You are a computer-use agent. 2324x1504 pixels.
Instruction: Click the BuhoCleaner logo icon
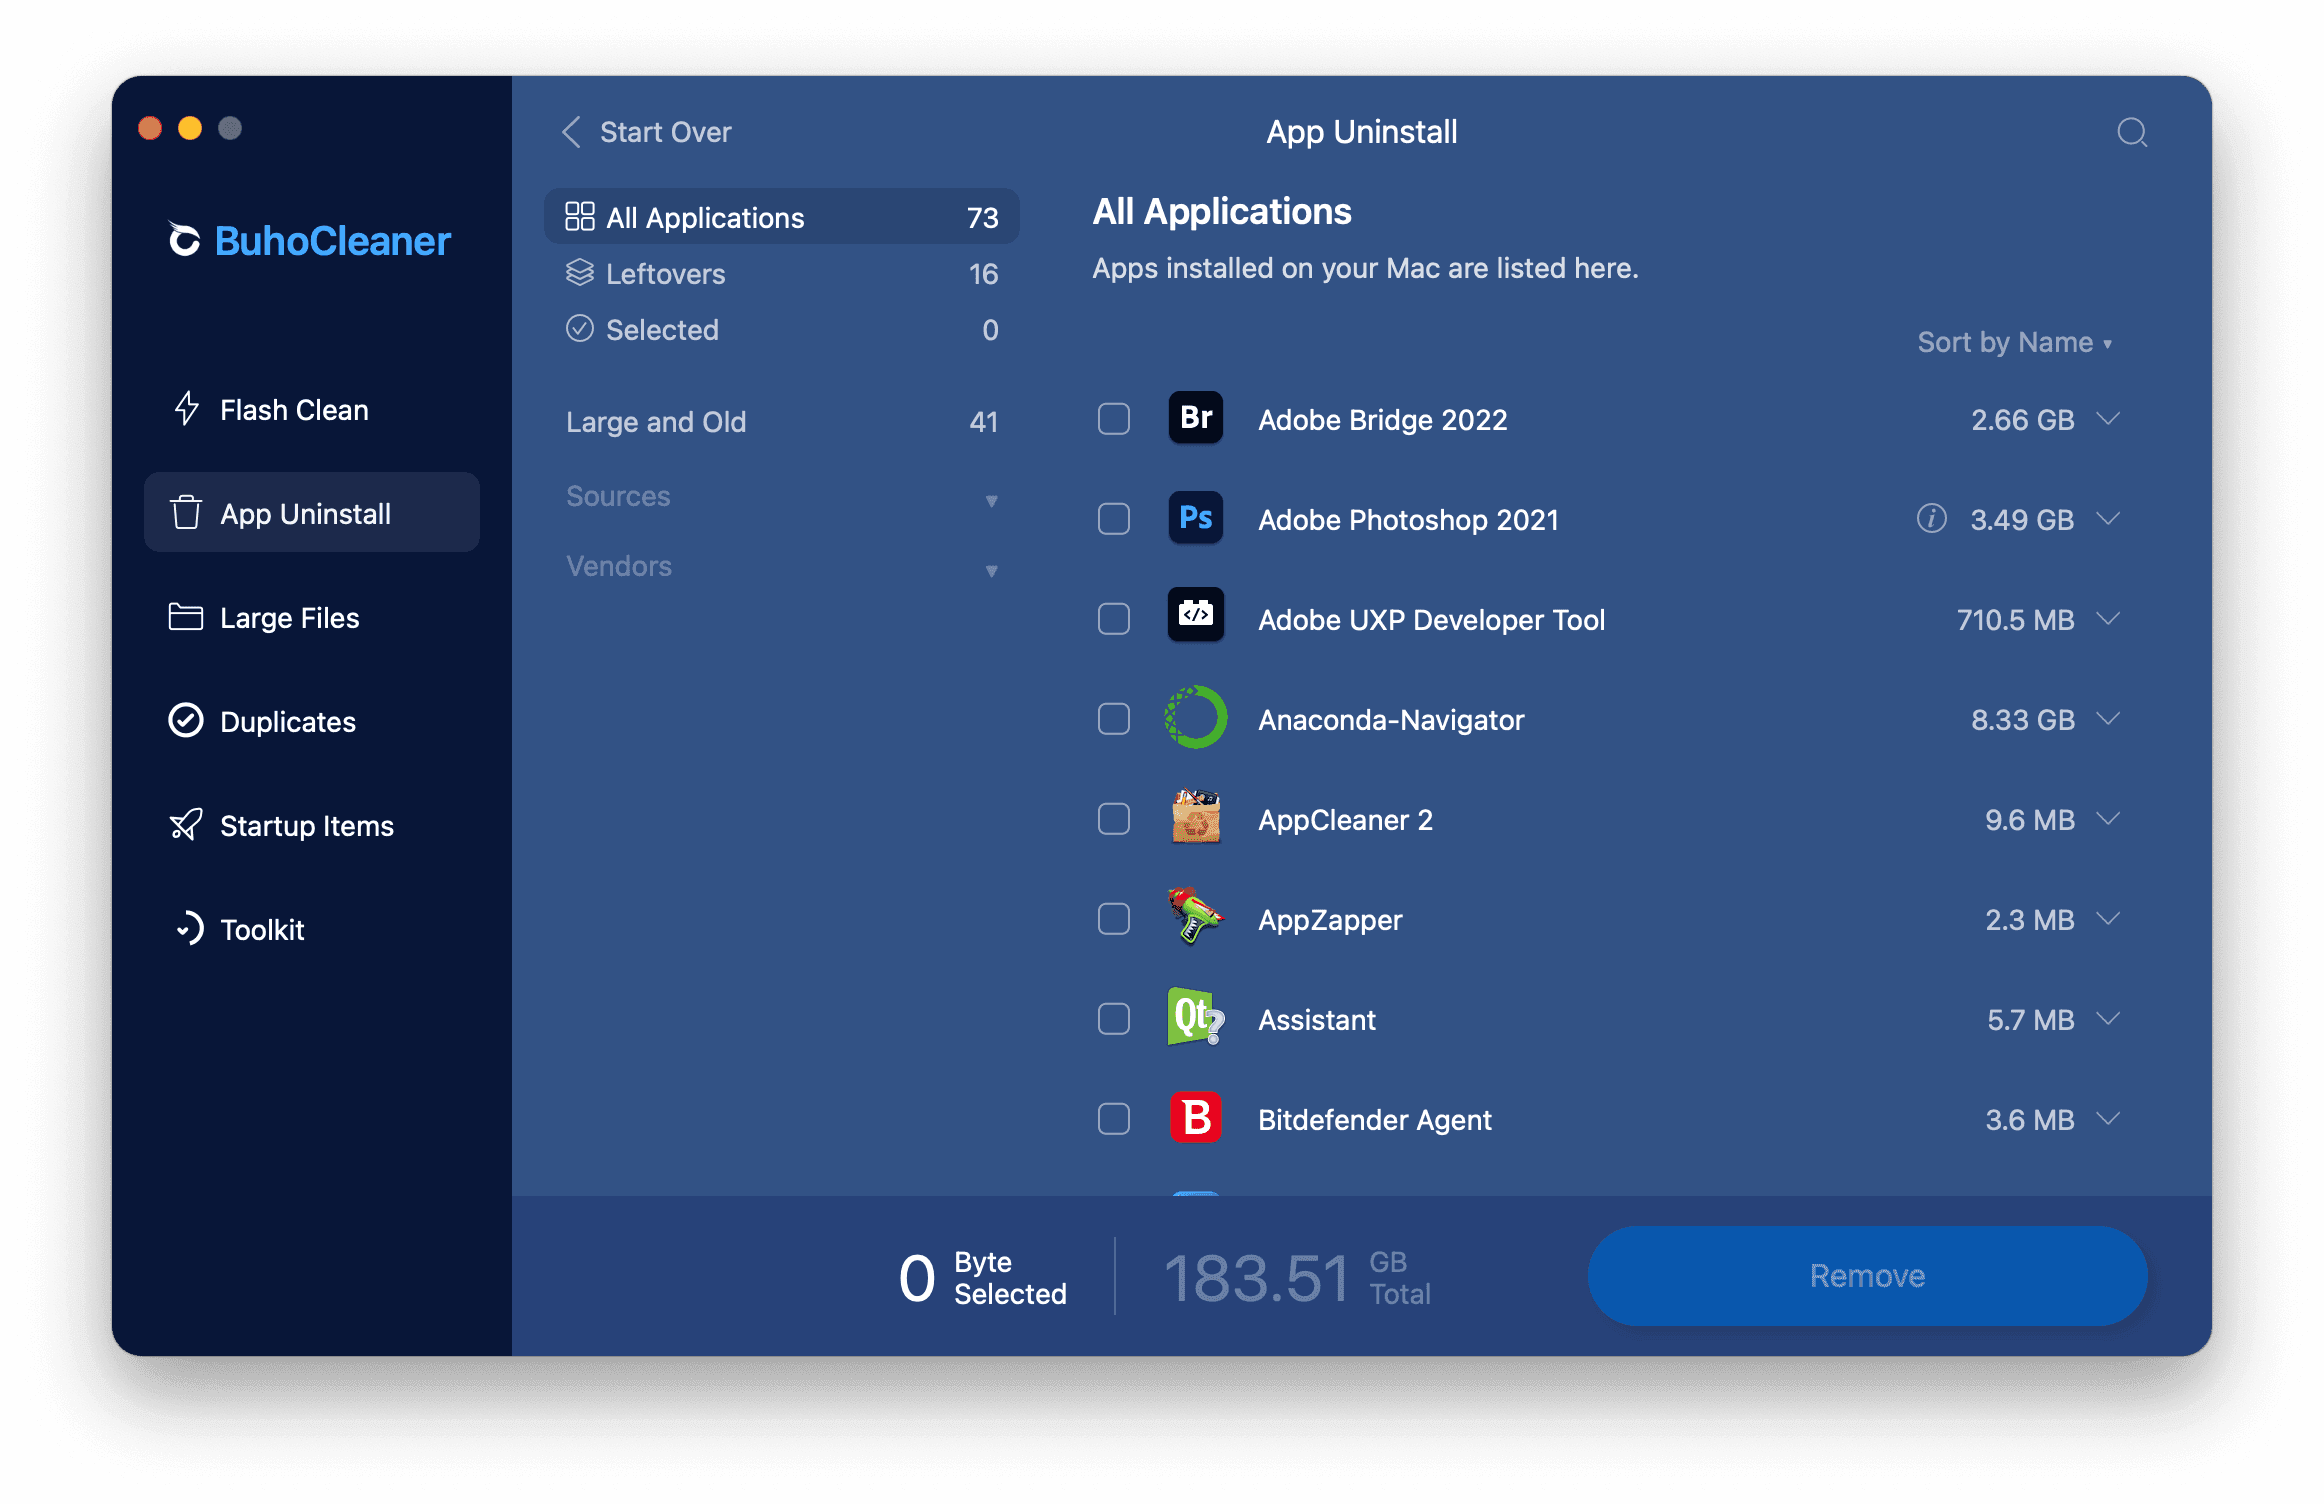185,241
